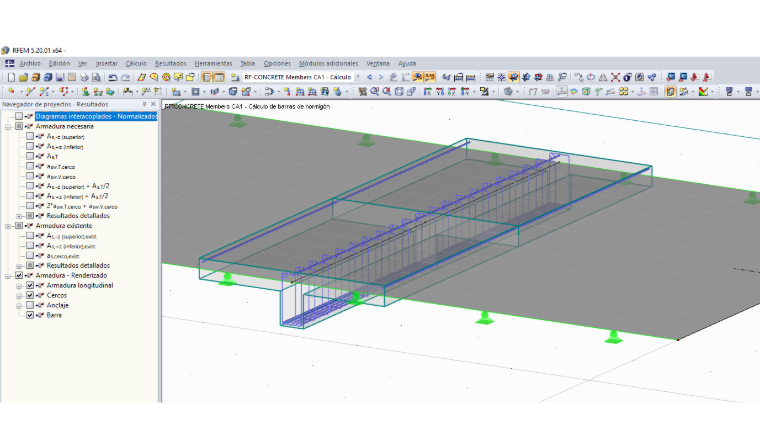
Task: Click the view in Z direction icon
Action: 451,91
